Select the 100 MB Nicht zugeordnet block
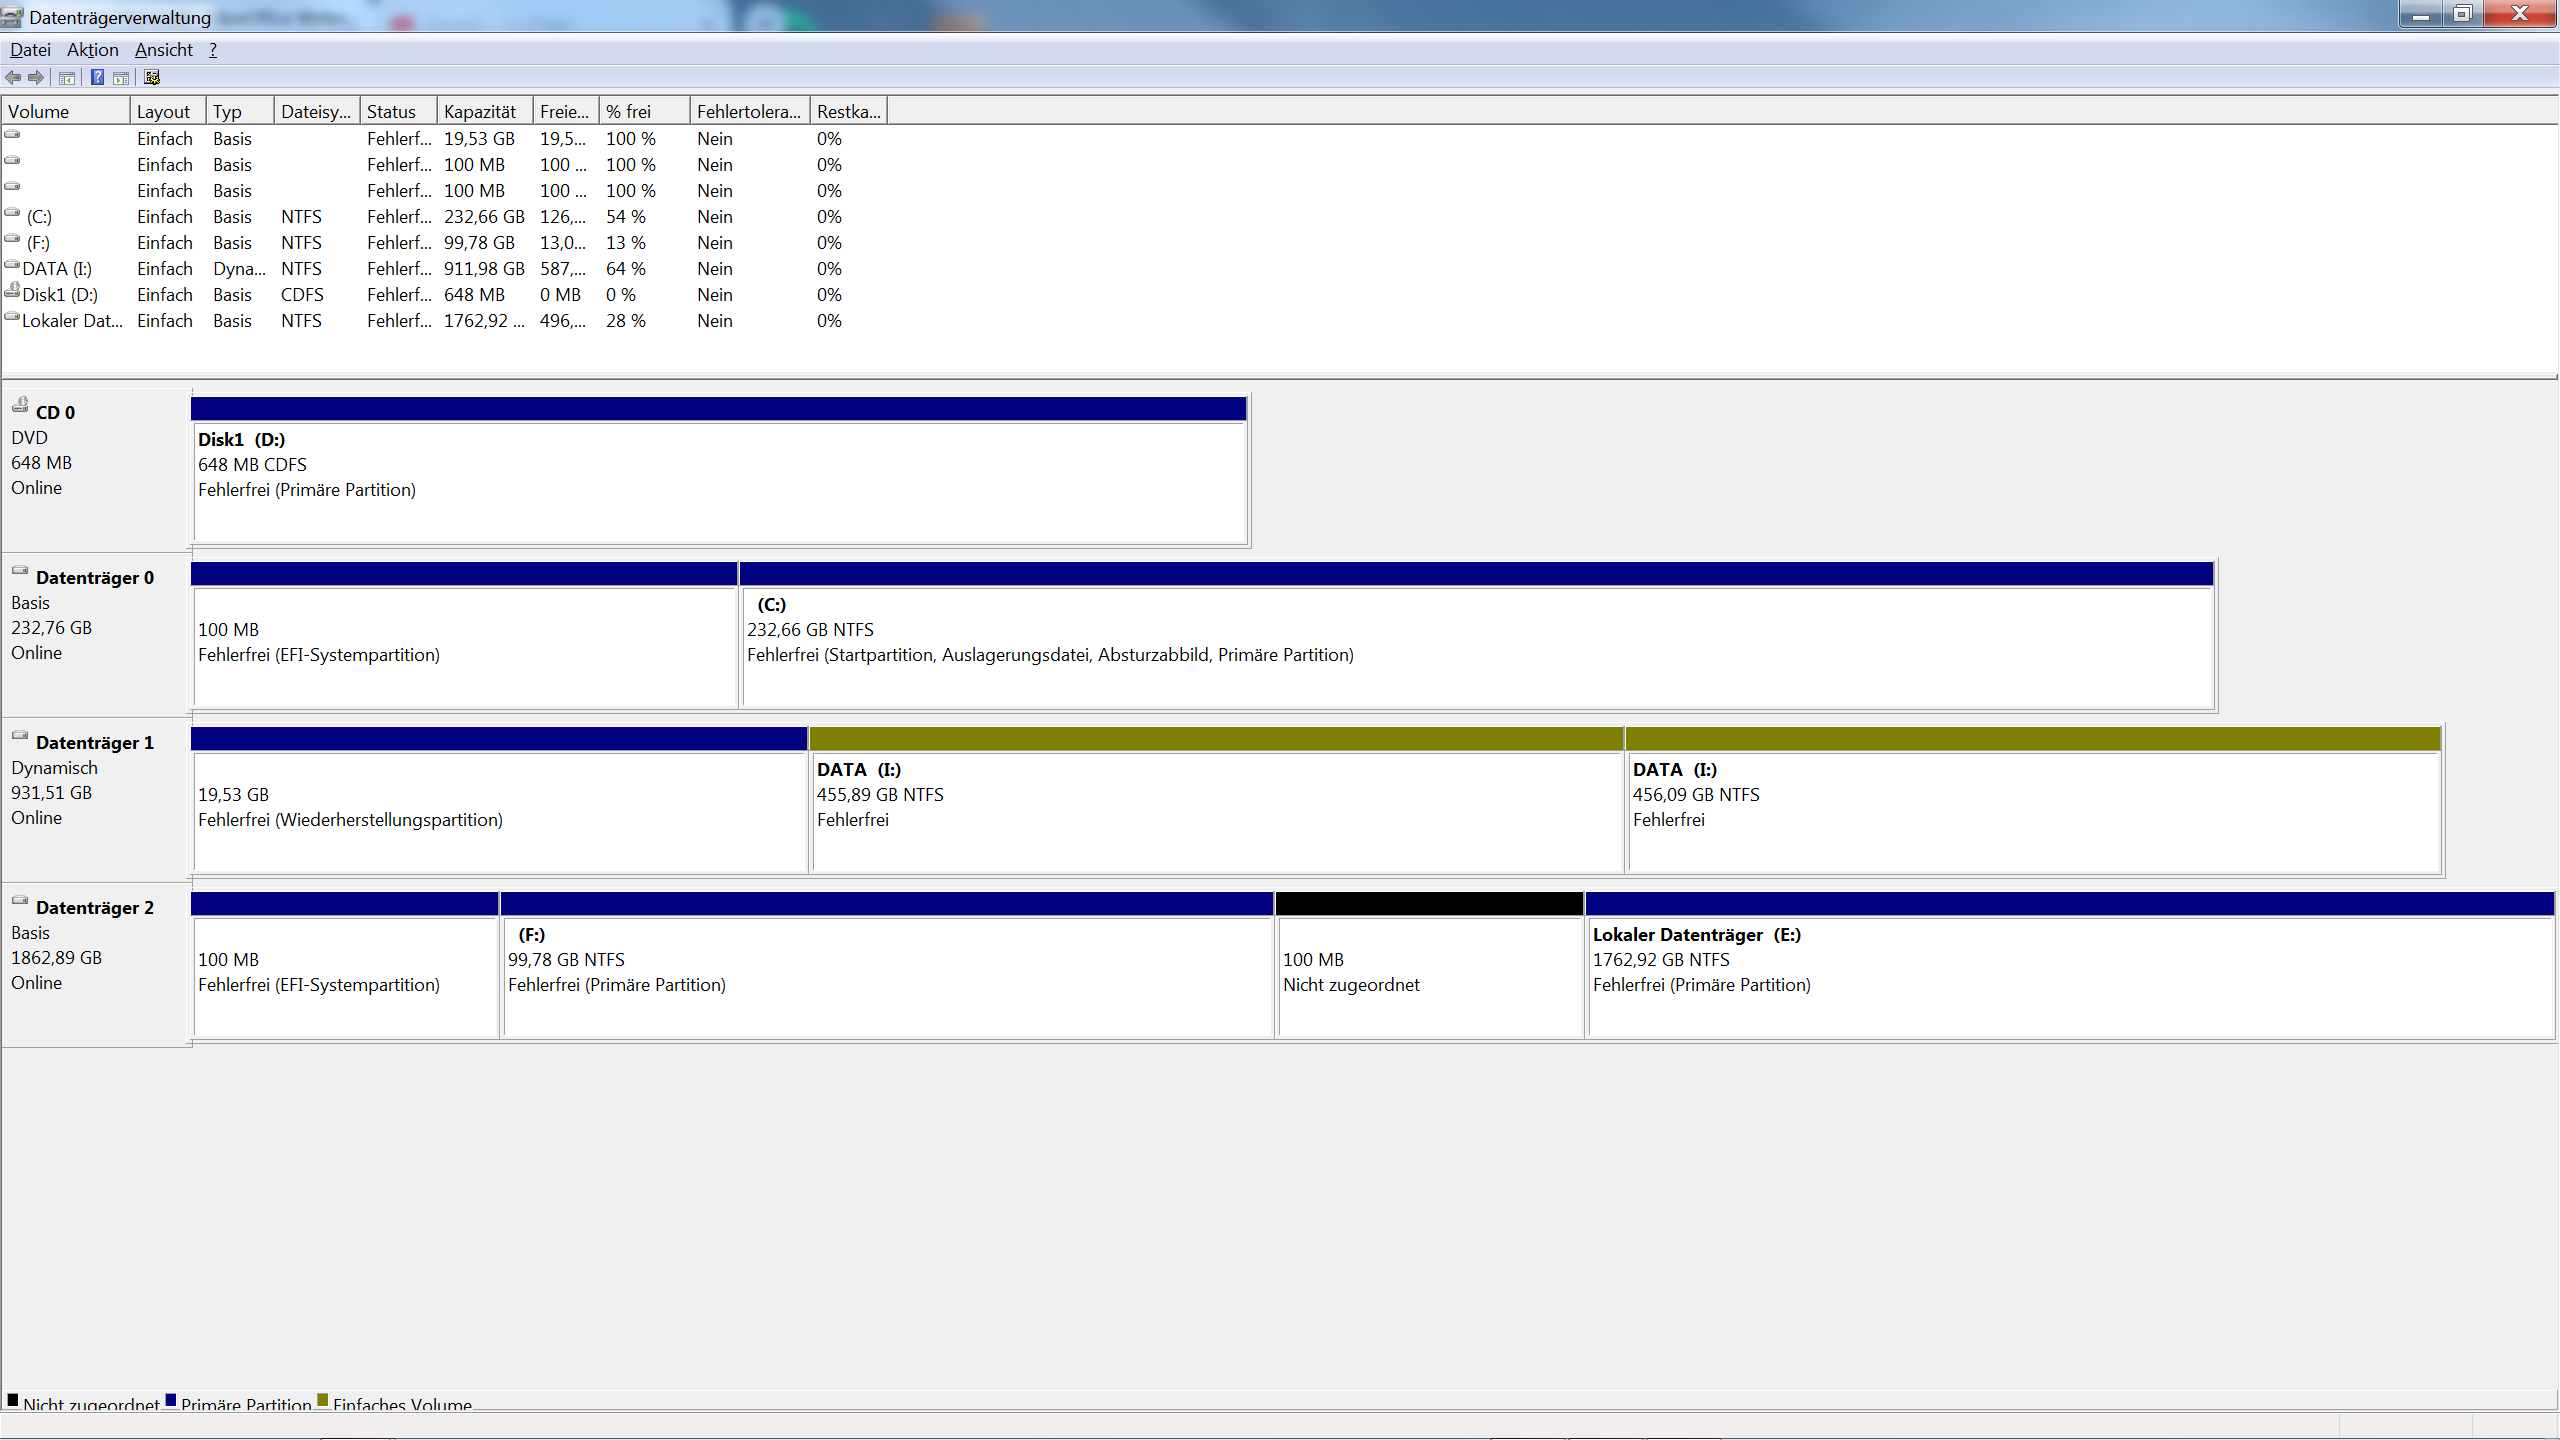Screen dimensions: 2560x1440 click(x=1429, y=975)
